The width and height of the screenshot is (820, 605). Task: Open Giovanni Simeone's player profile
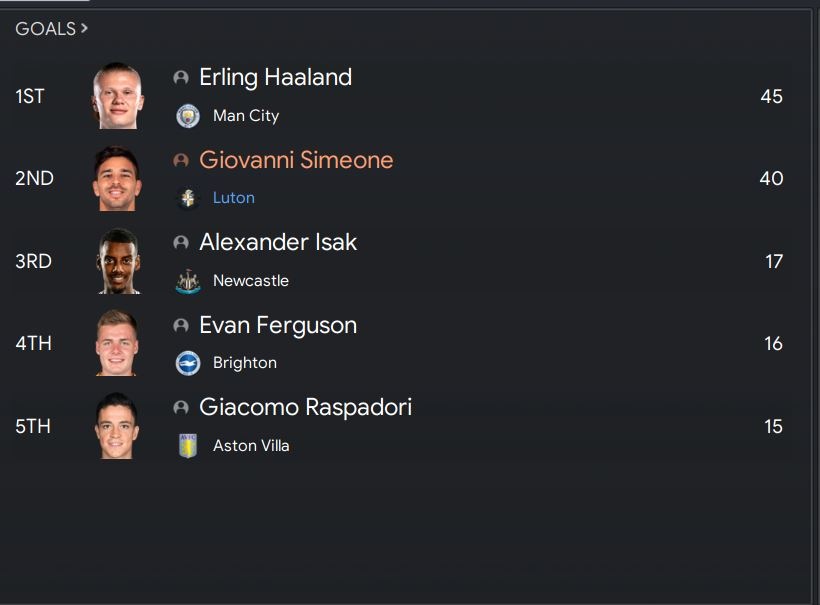click(x=296, y=160)
